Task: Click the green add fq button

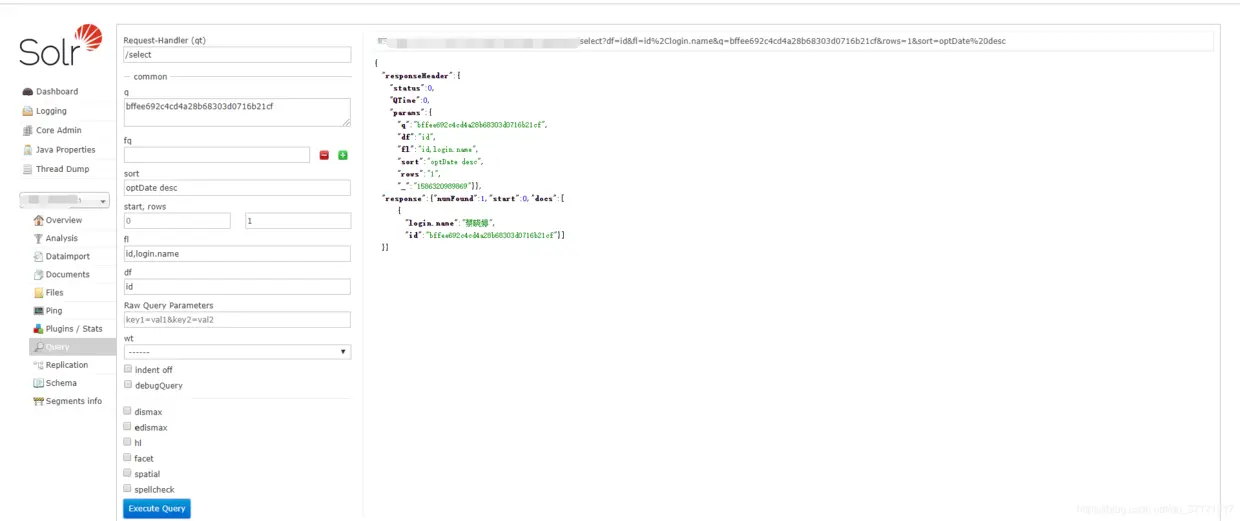Action: click(x=343, y=155)
